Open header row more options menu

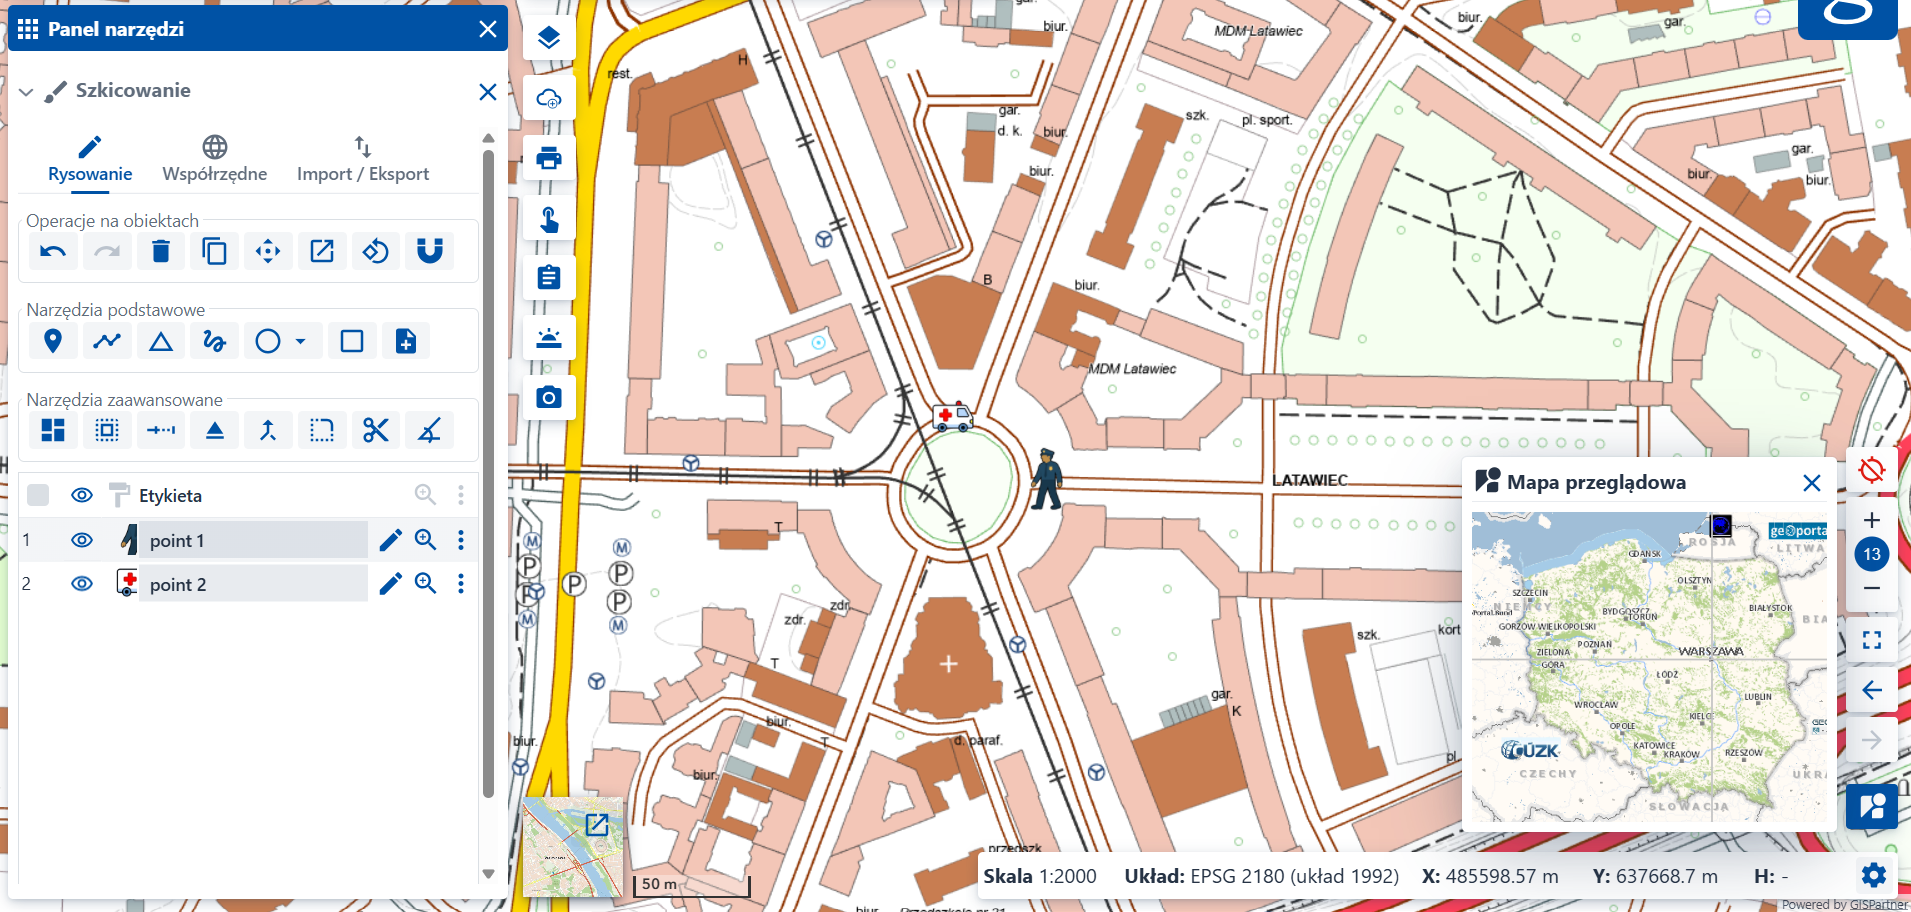461,495
